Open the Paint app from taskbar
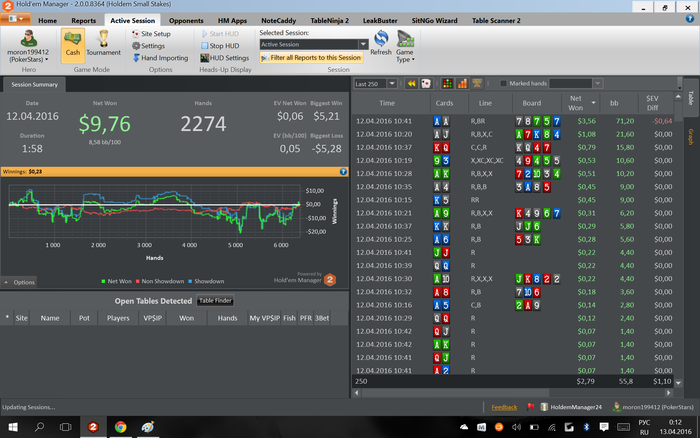700x438 pixels. tap(147, 427)
